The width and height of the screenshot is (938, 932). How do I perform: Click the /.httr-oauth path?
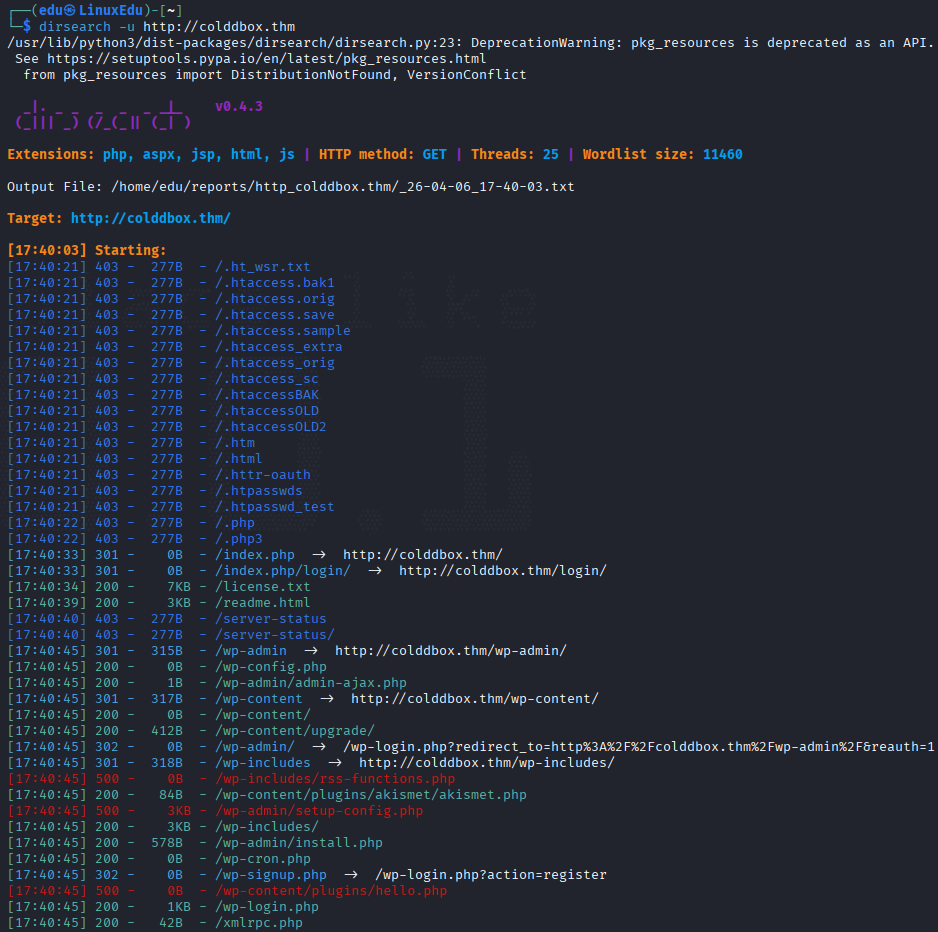pyautogui.click(x=263, y=474)
